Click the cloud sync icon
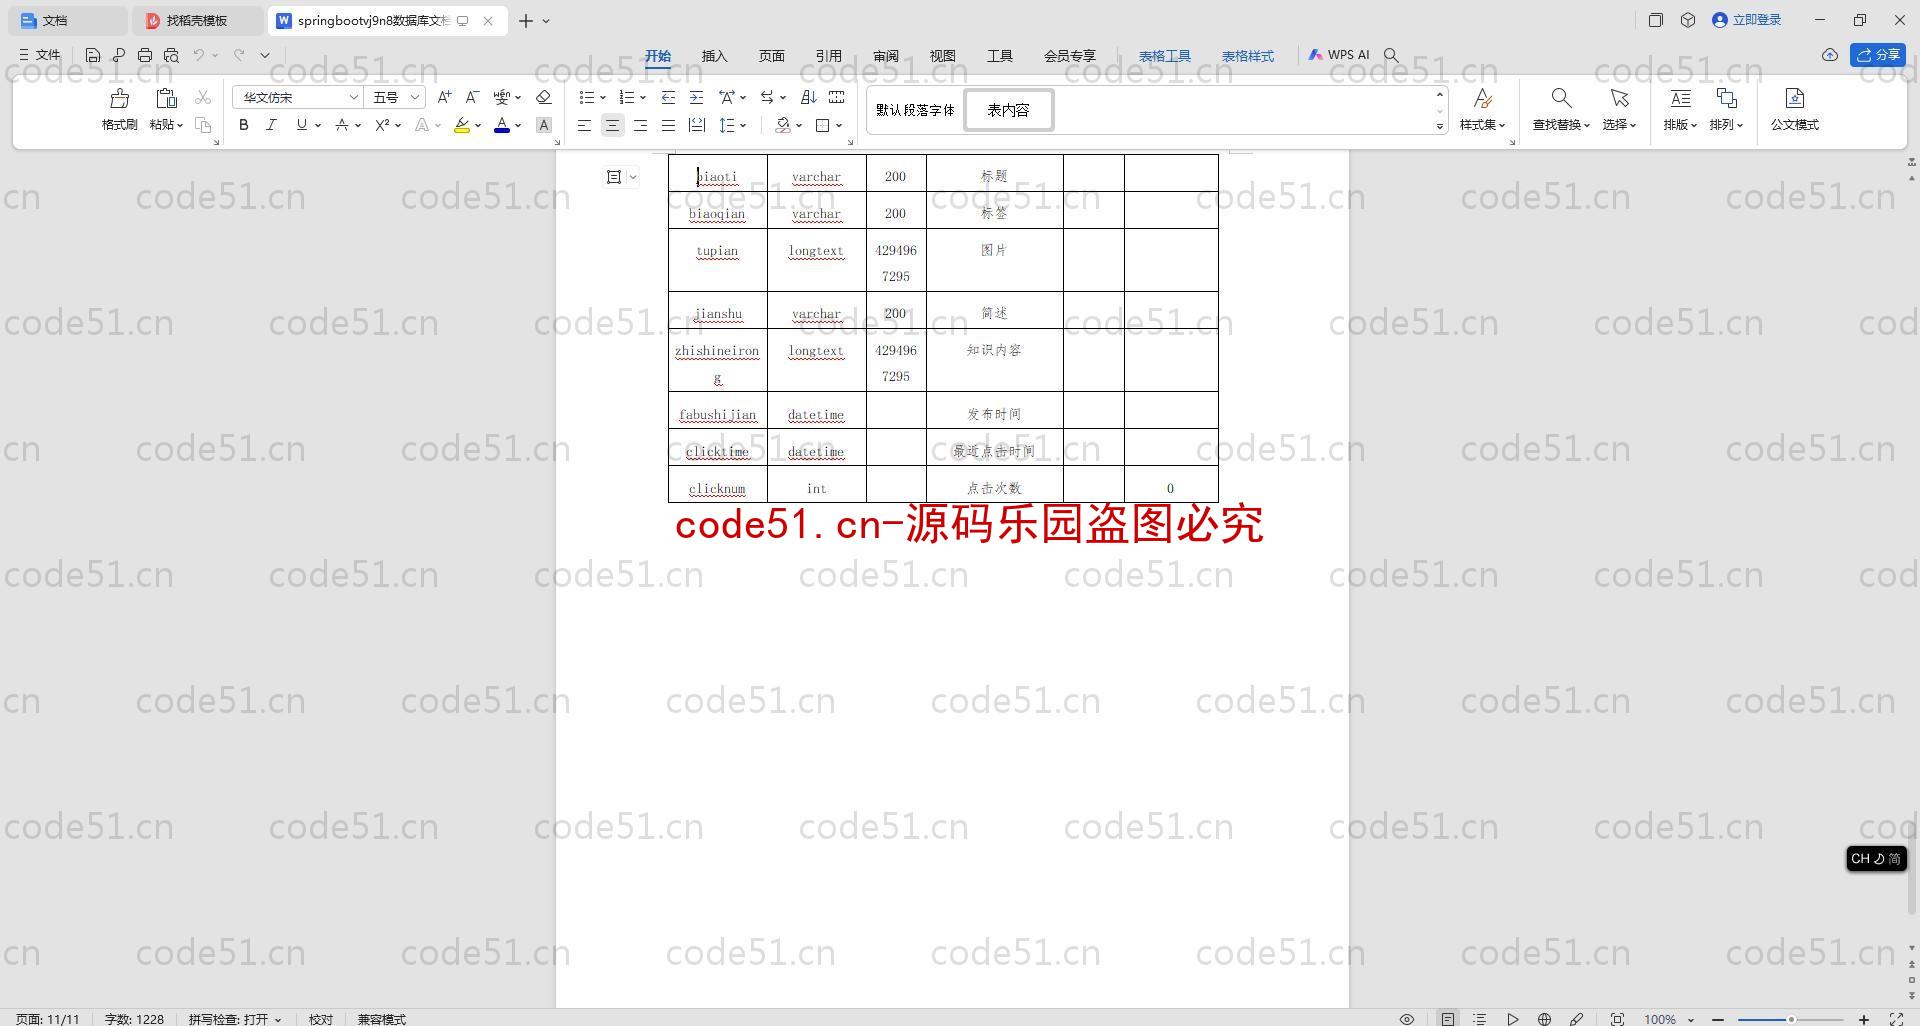Image resolution: width=1920 pixels, height=1026 pixels. click(1829, 55)
